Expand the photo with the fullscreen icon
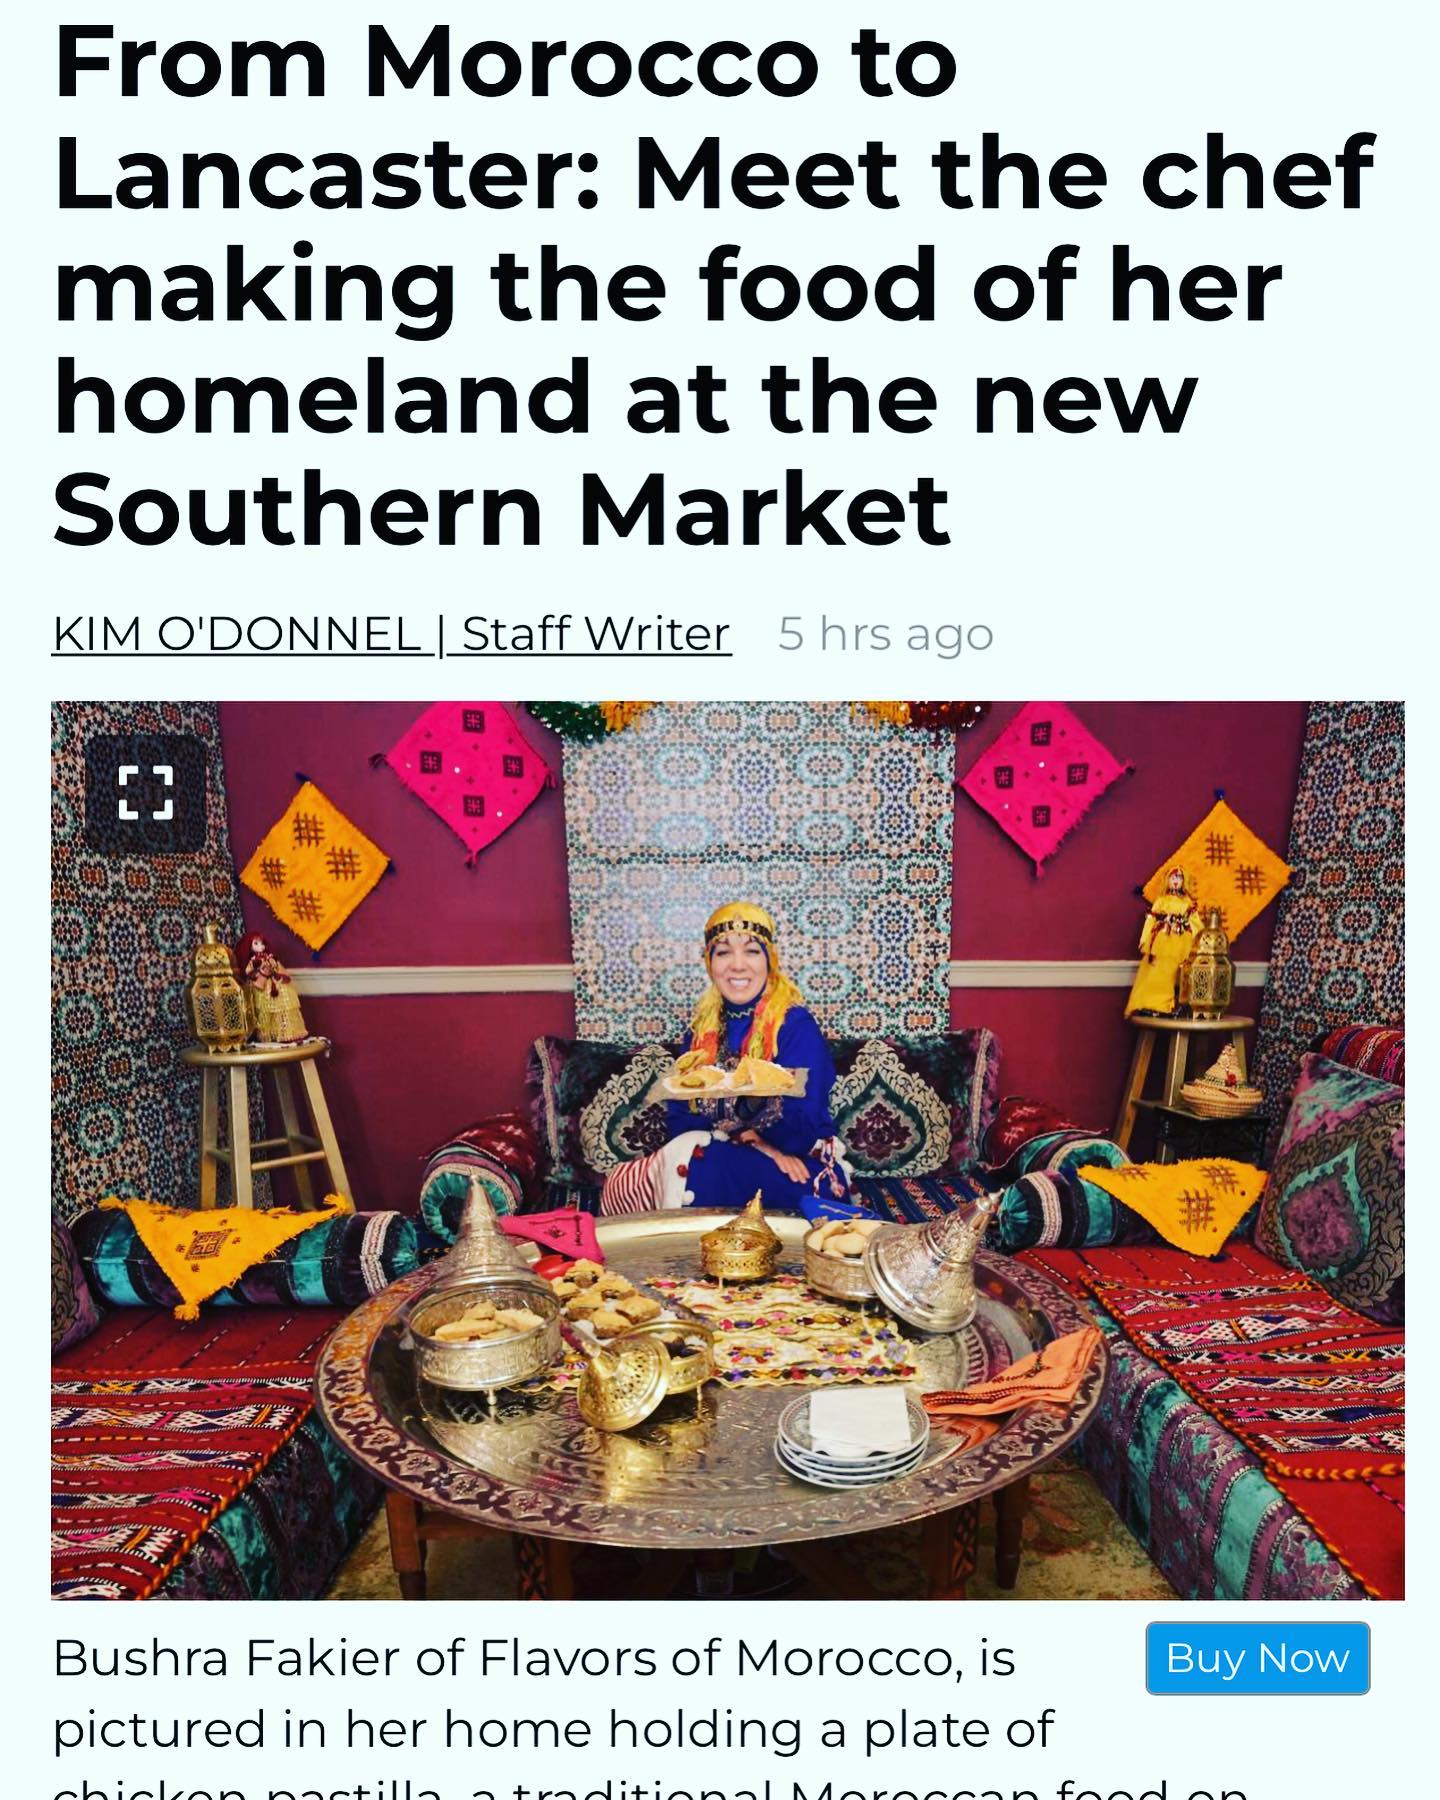 coord(146,793)
